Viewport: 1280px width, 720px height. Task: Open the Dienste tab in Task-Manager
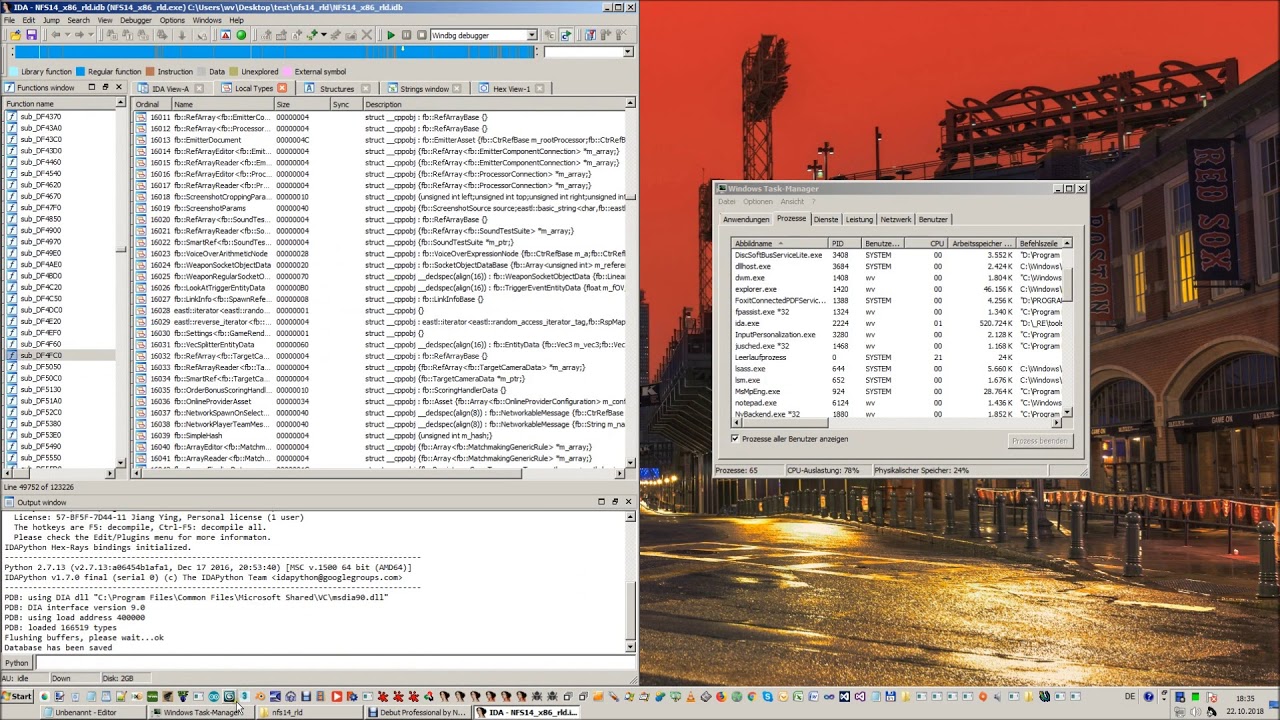tap(826, 219)
